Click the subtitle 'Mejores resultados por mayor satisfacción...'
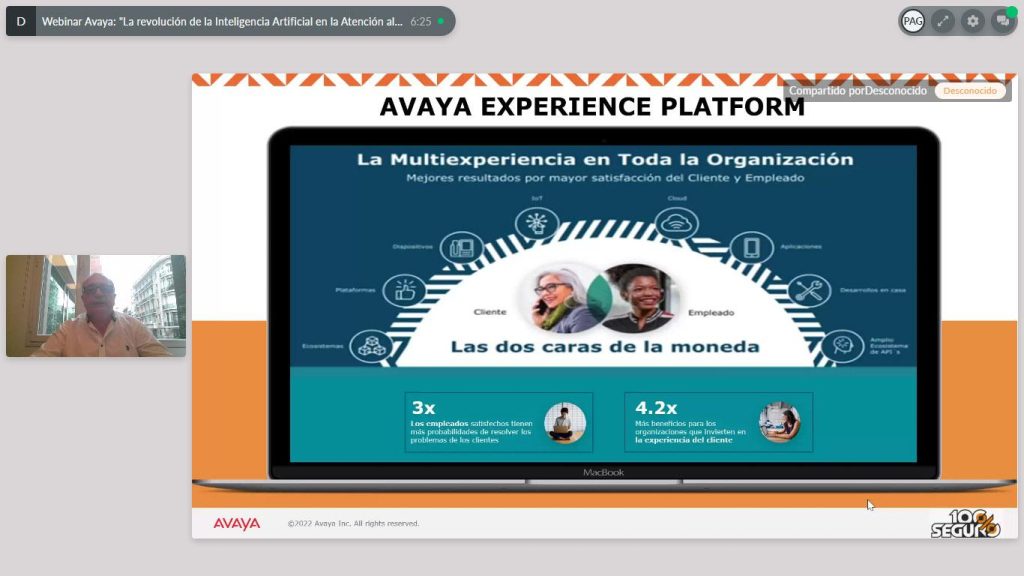 (x=605, y=178)
